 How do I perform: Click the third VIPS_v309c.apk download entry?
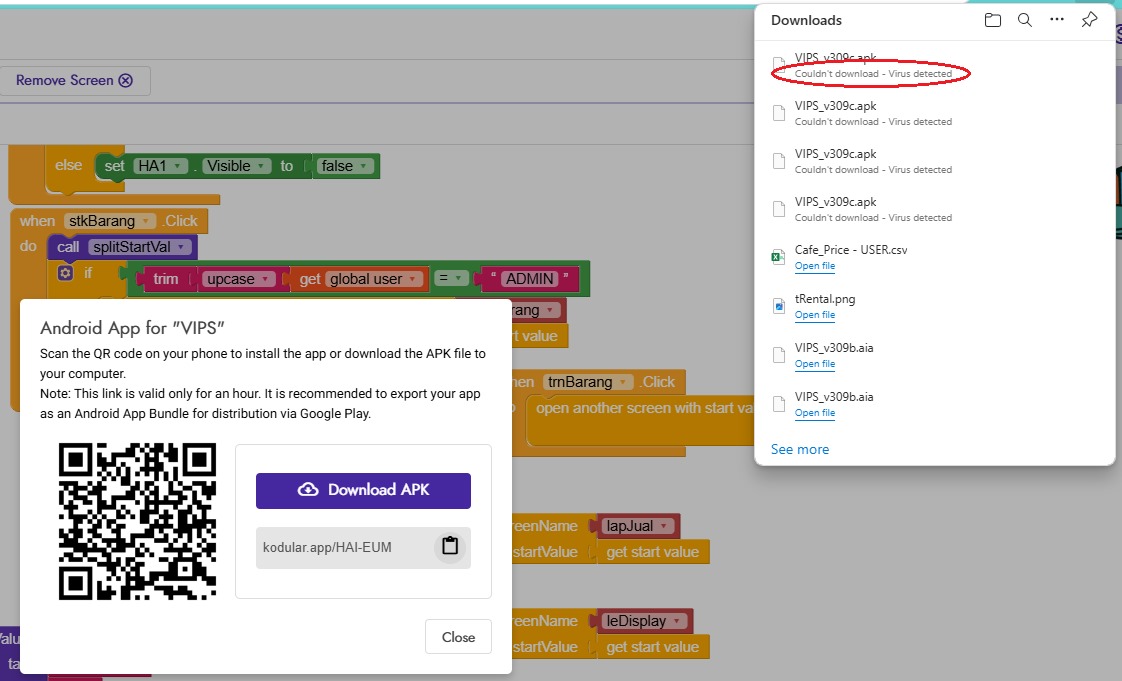[935, 161]
